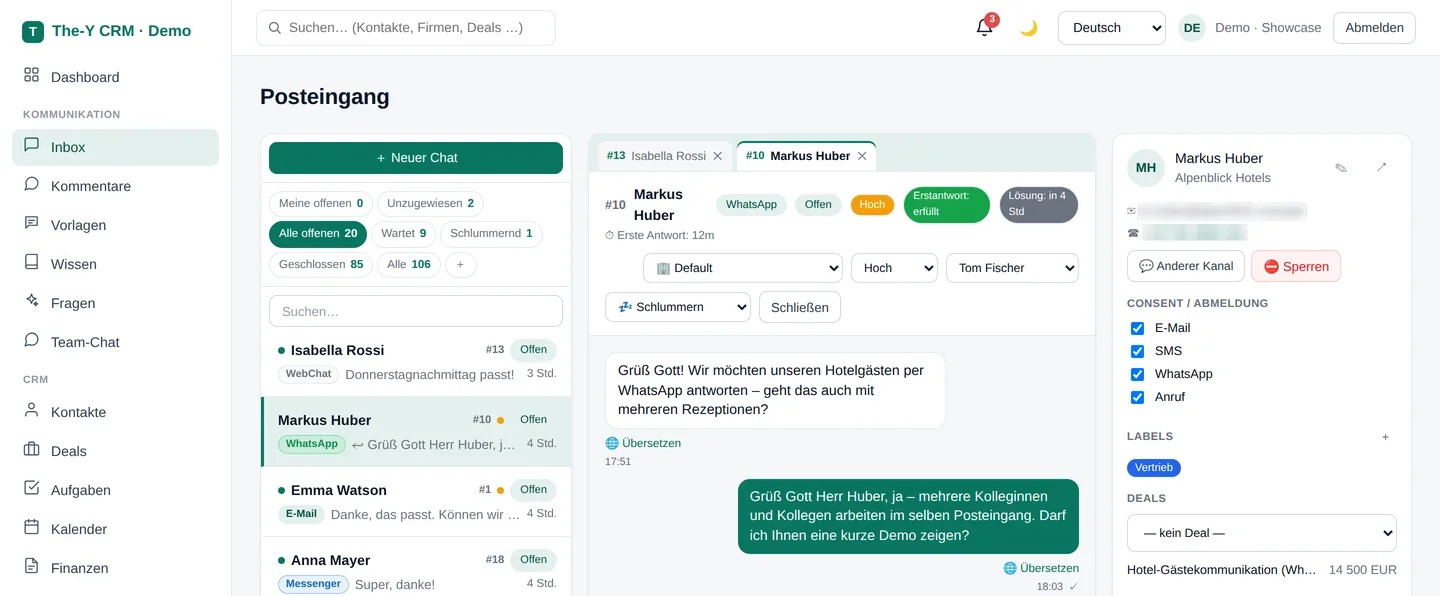The image size is (1440, 596).
Task: Click Übersetzen under the outgoing reply
Action: [x=1041, y=568]
